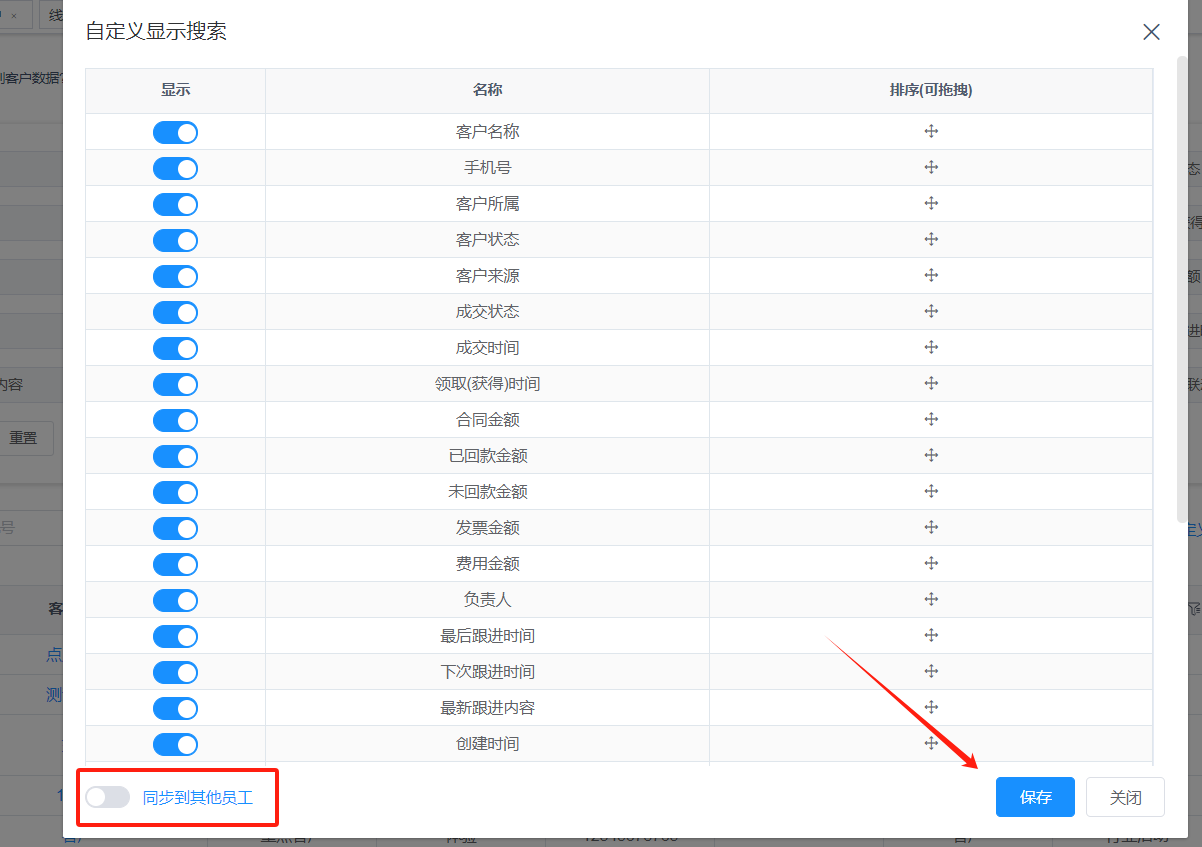
Task: Close the 自定义显示搜索 dialog with X
Action: 1151,32
